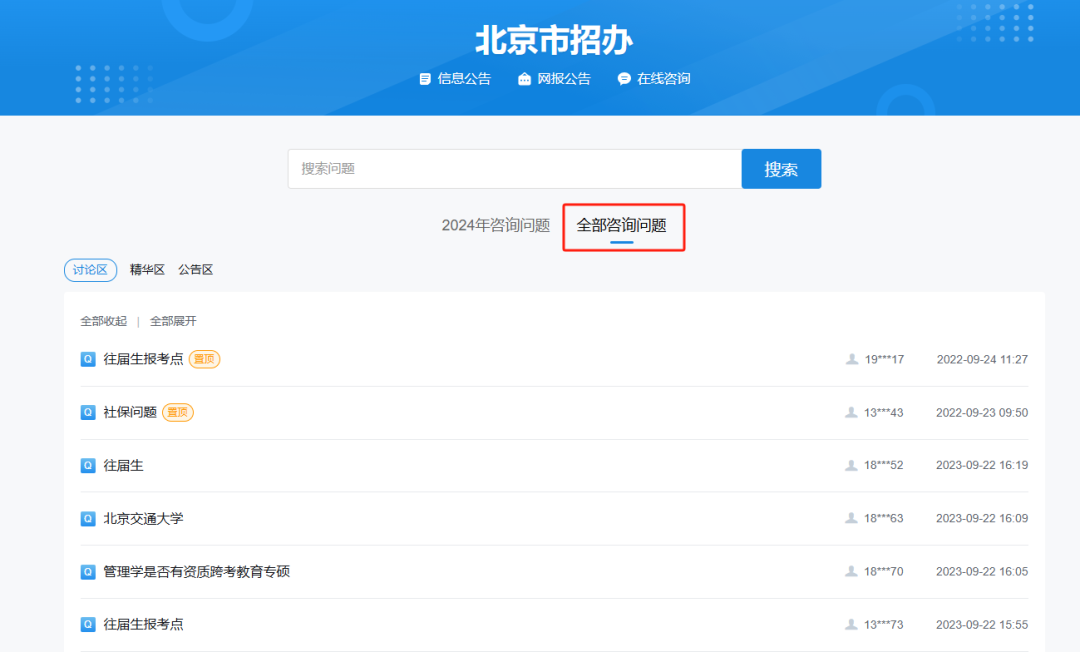Open the 2024年咨询问题 tab
The height and width of the screenshot is (652, 1080).
(x=496, y=225)
